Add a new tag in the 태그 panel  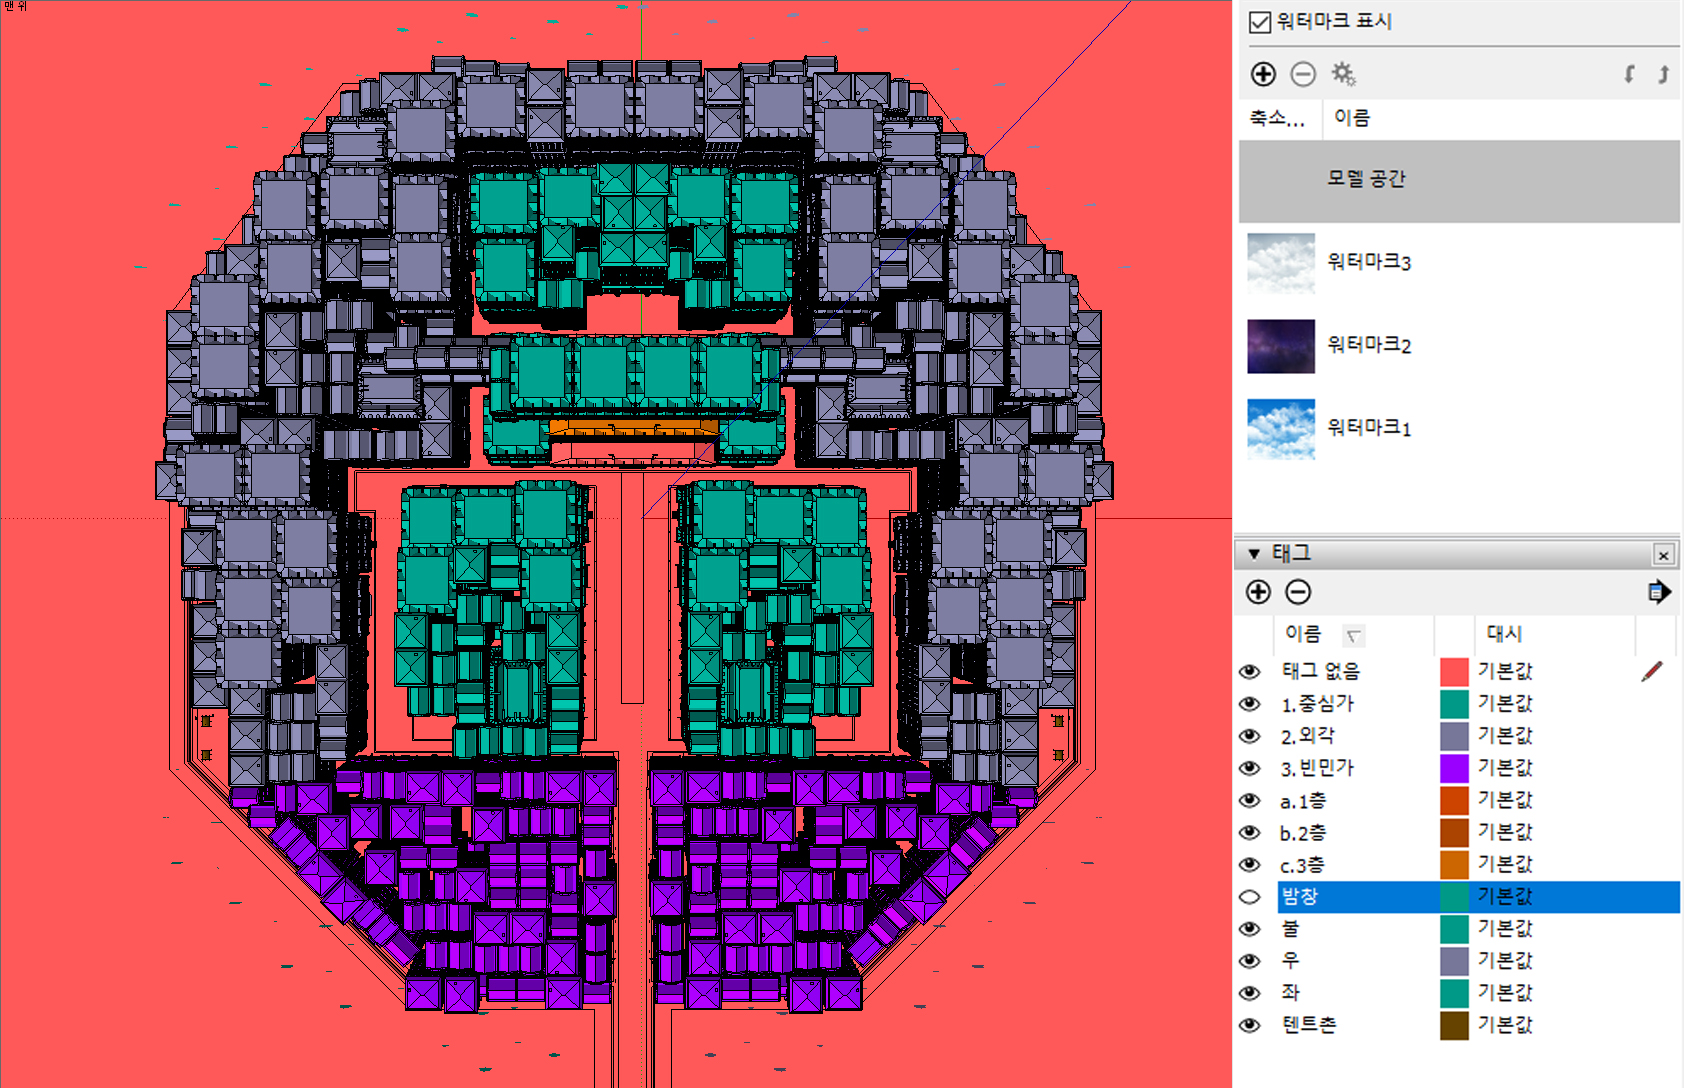coord(1258,592)
